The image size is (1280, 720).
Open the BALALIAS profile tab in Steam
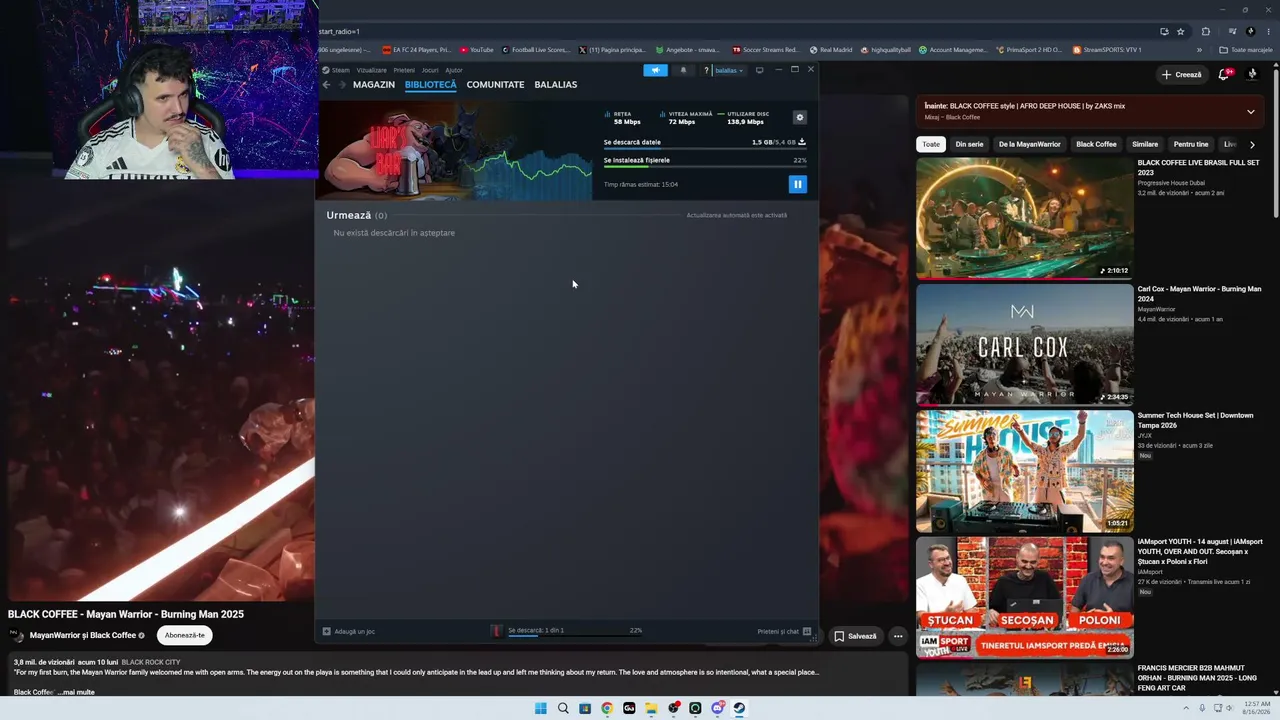(x=556, y=85)
